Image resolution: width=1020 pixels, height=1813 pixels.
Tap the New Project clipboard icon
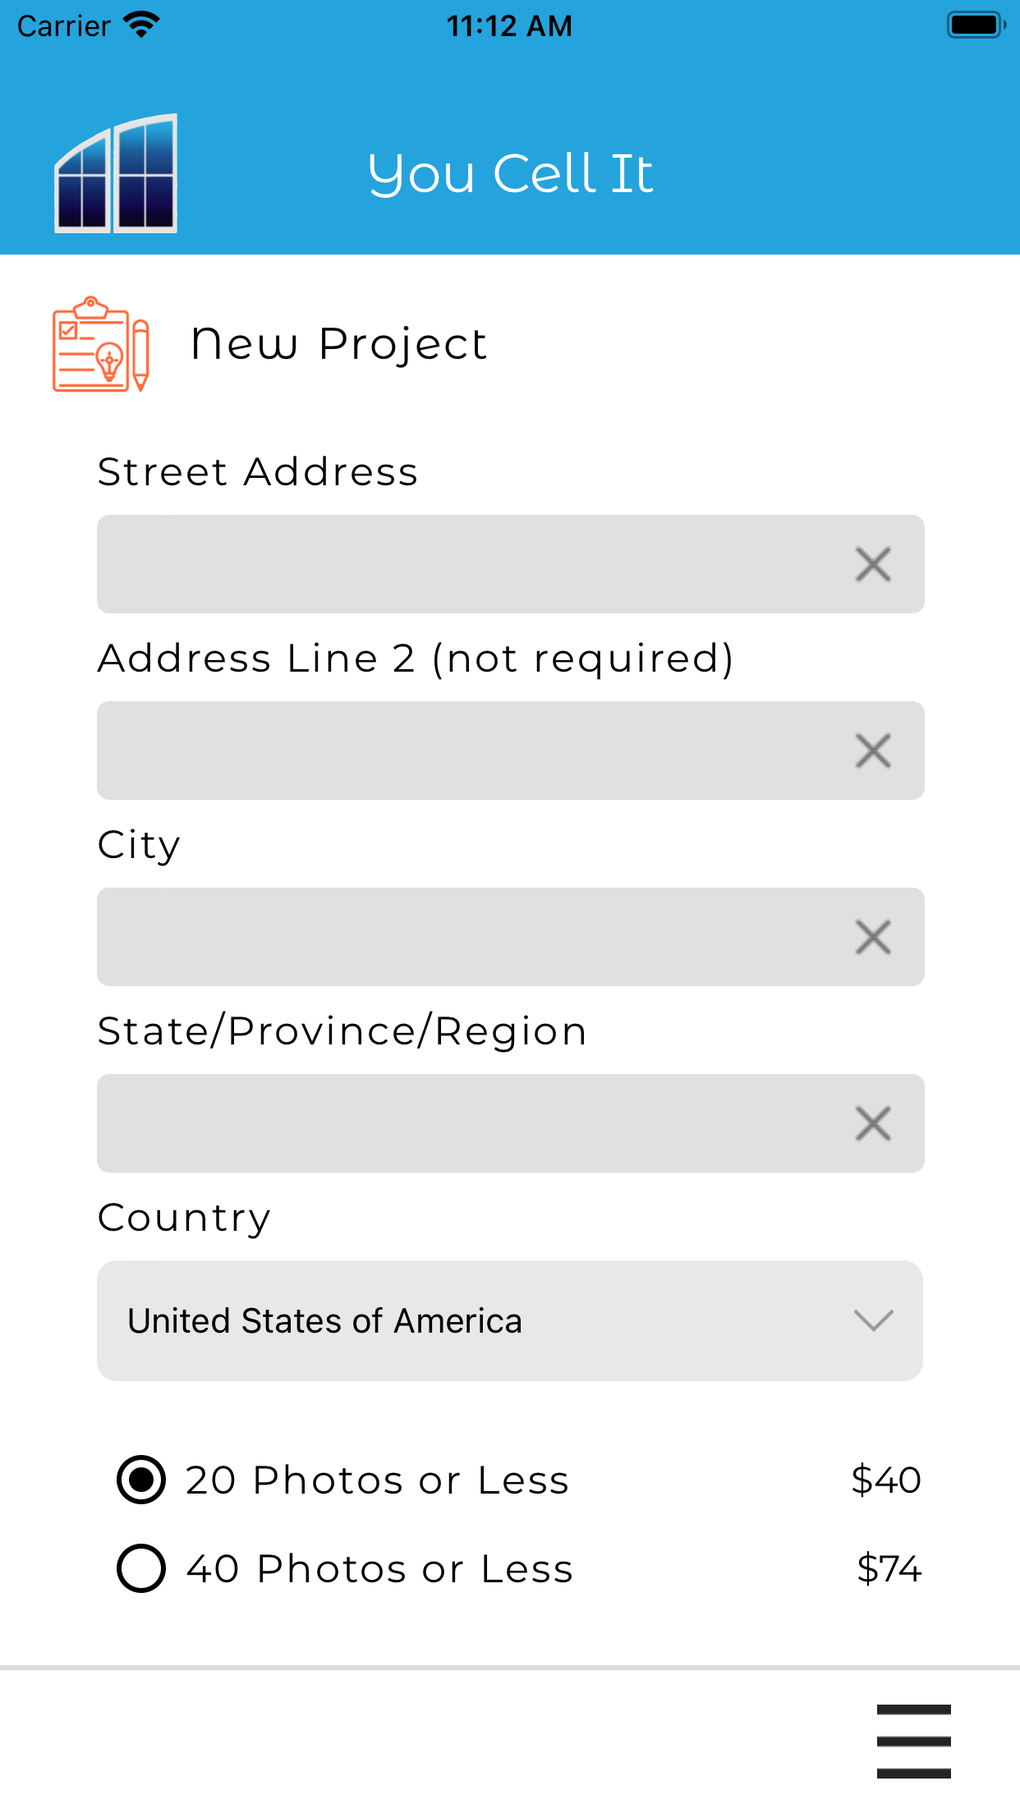(101, 344)
